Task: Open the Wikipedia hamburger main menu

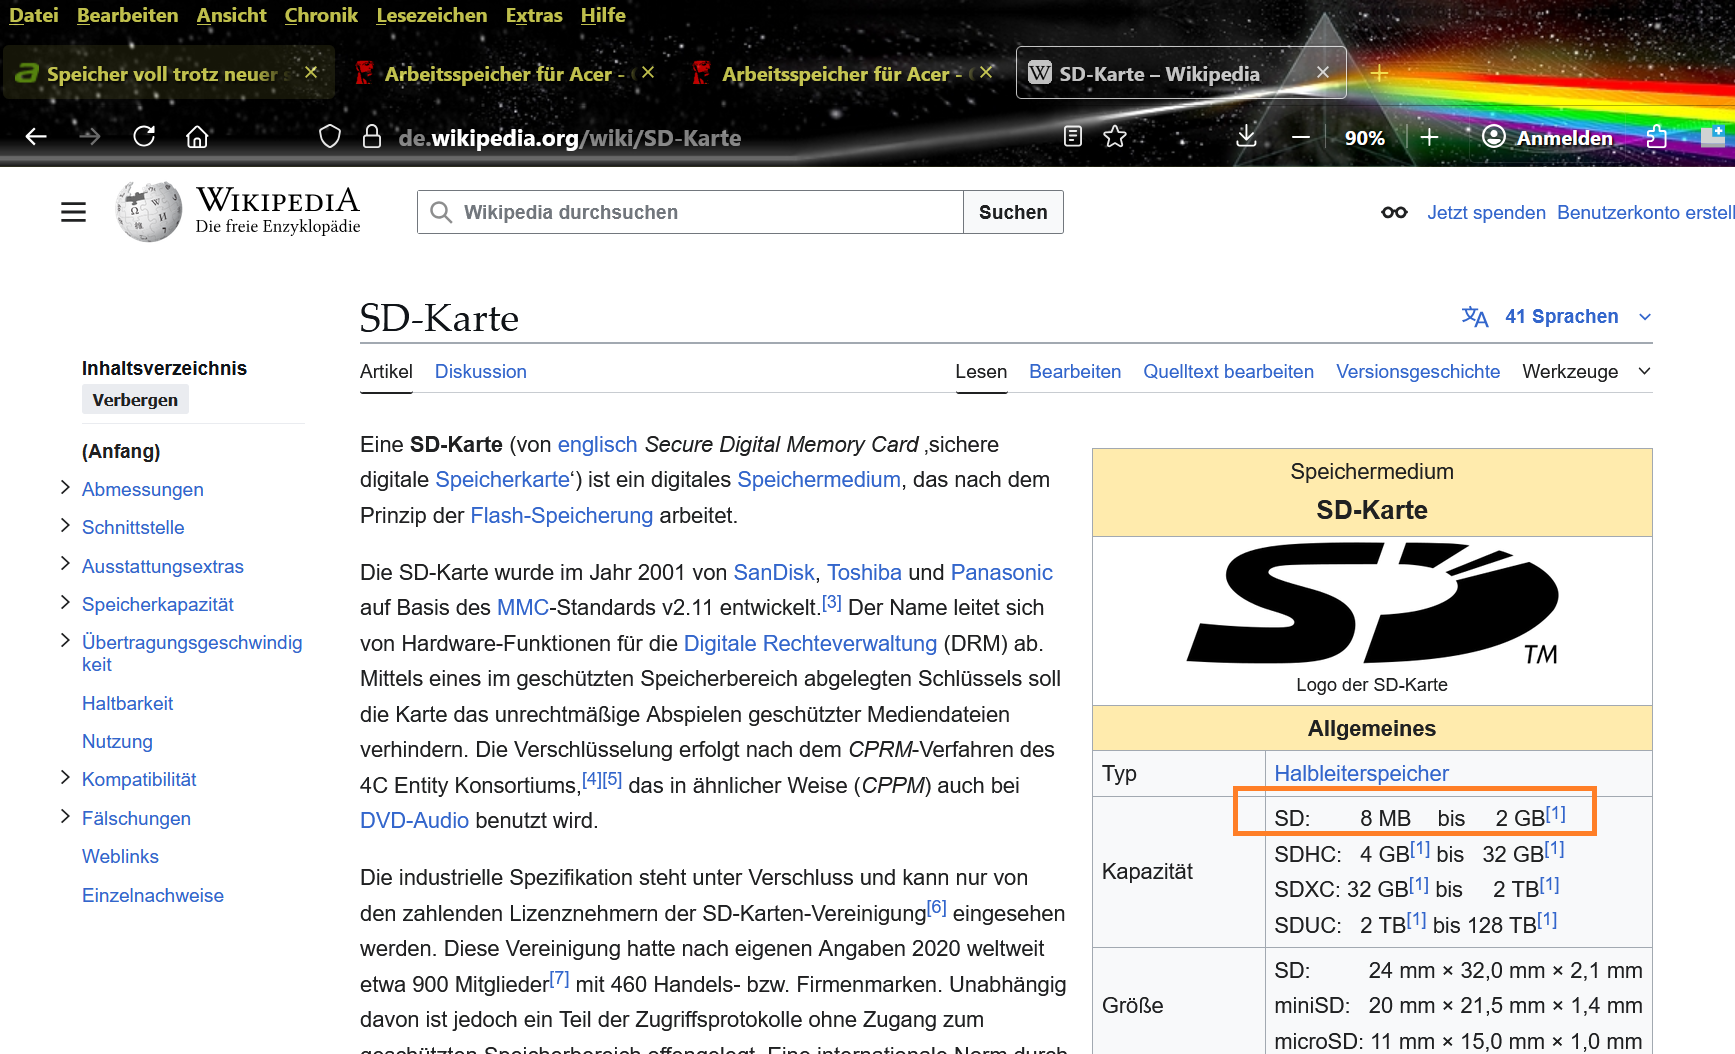Action: tap(73, 212)
